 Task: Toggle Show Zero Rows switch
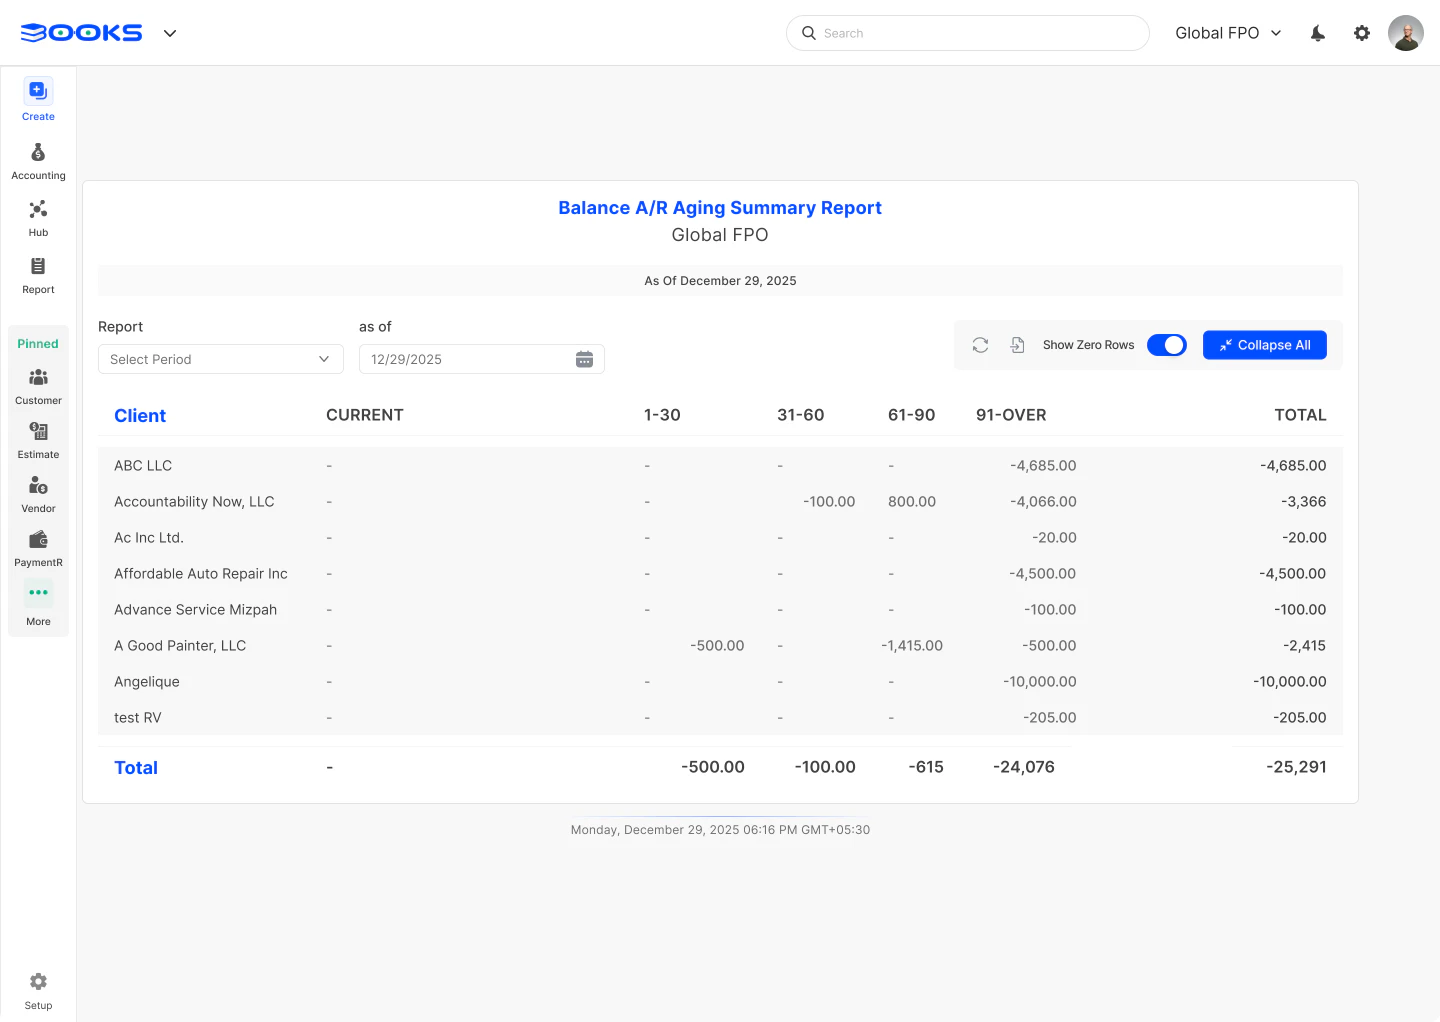(x=1166, y=345)
